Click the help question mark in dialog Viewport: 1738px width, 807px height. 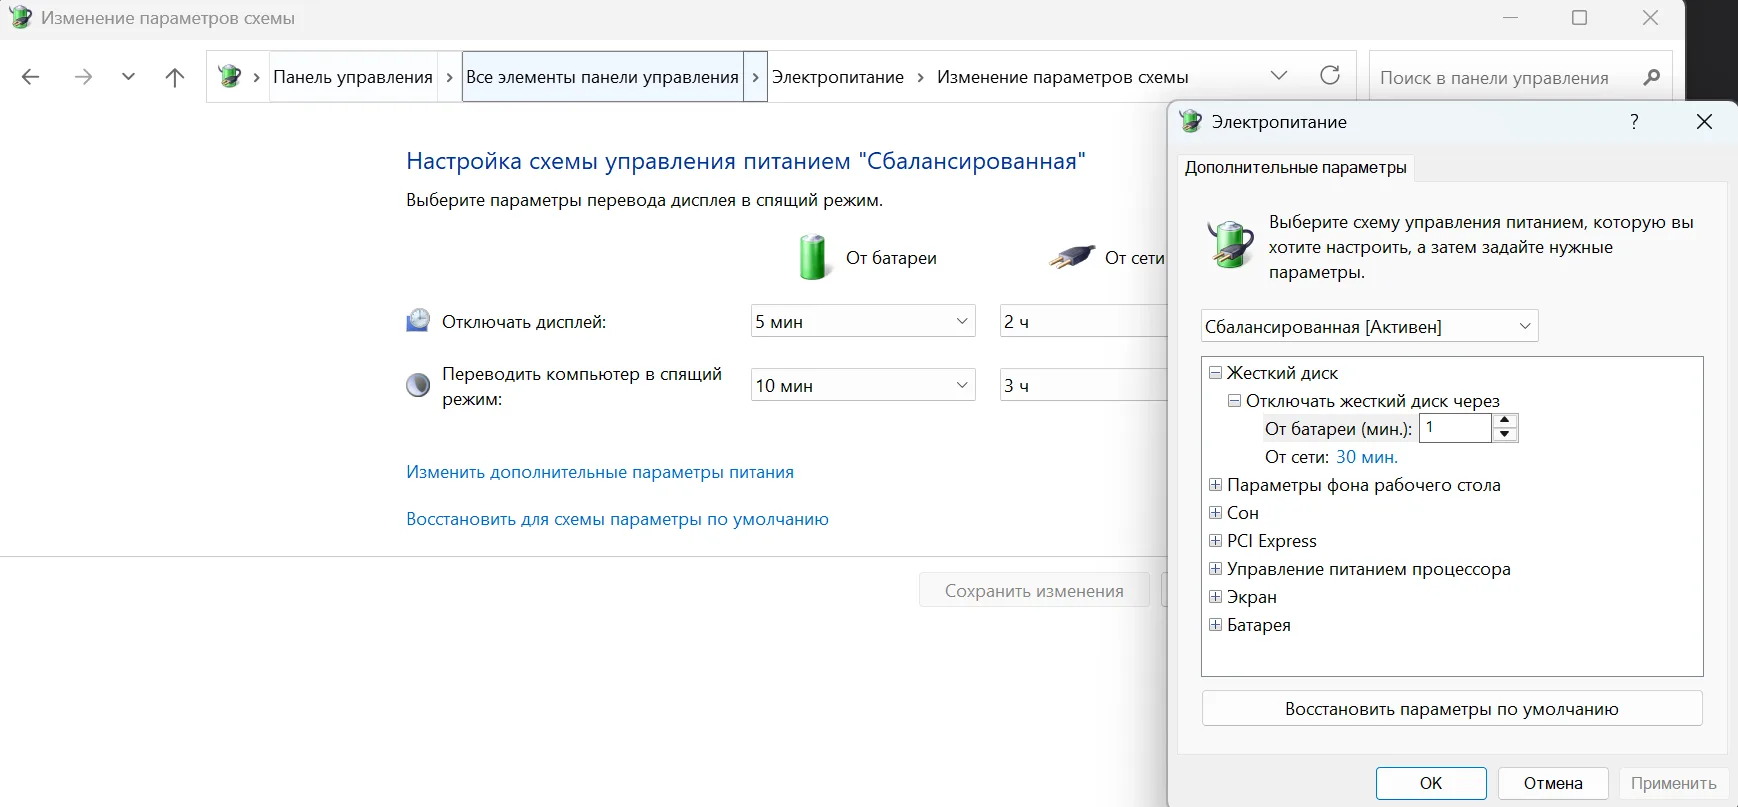1634,121
